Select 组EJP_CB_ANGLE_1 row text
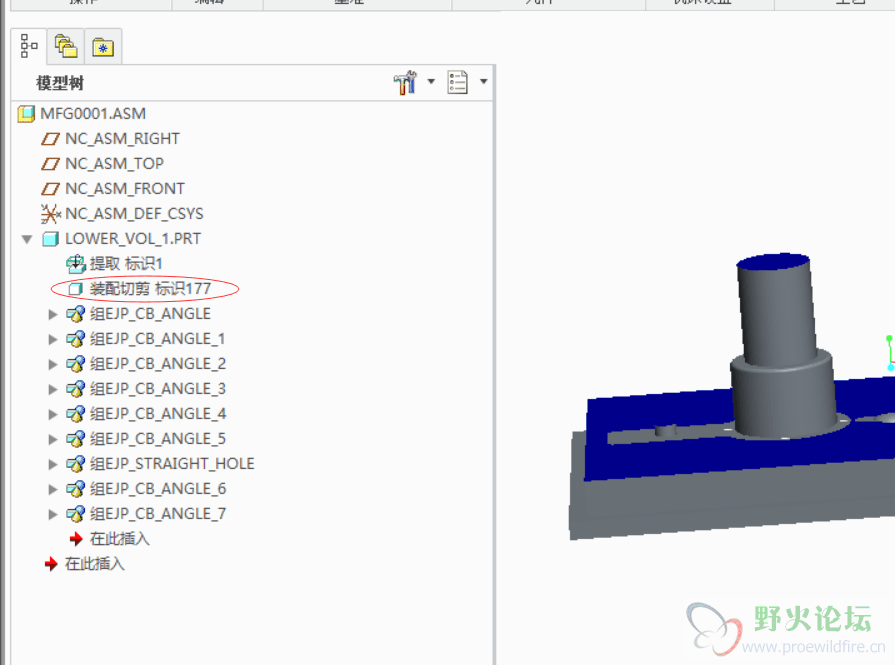The image size is (895, 665). [158, 339]
